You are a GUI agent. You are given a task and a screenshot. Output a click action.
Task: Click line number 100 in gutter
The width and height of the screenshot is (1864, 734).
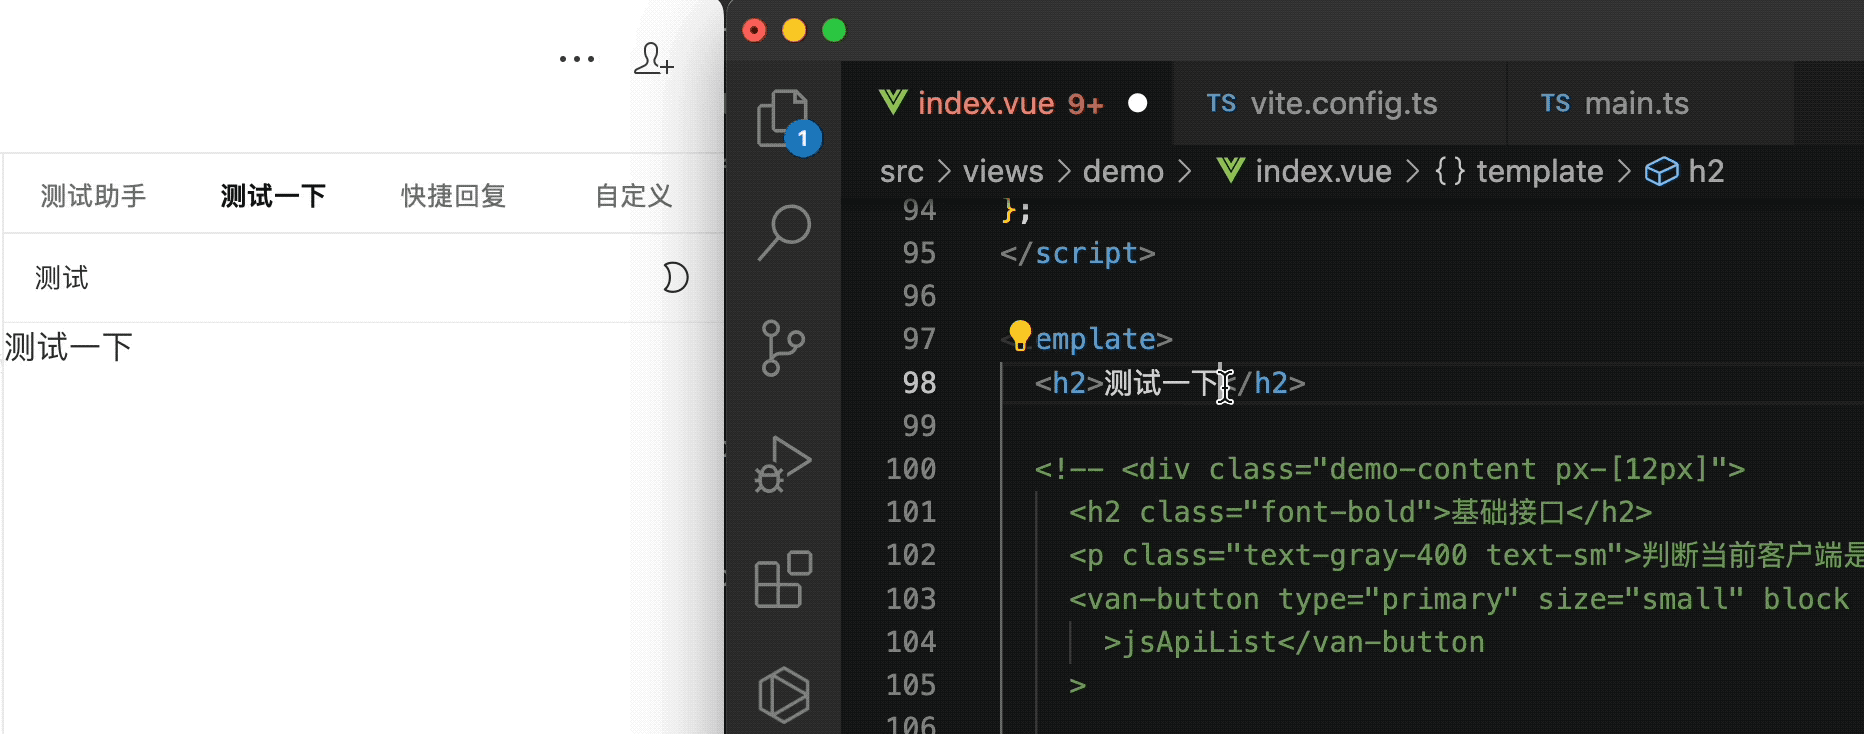tap(911, 469)
